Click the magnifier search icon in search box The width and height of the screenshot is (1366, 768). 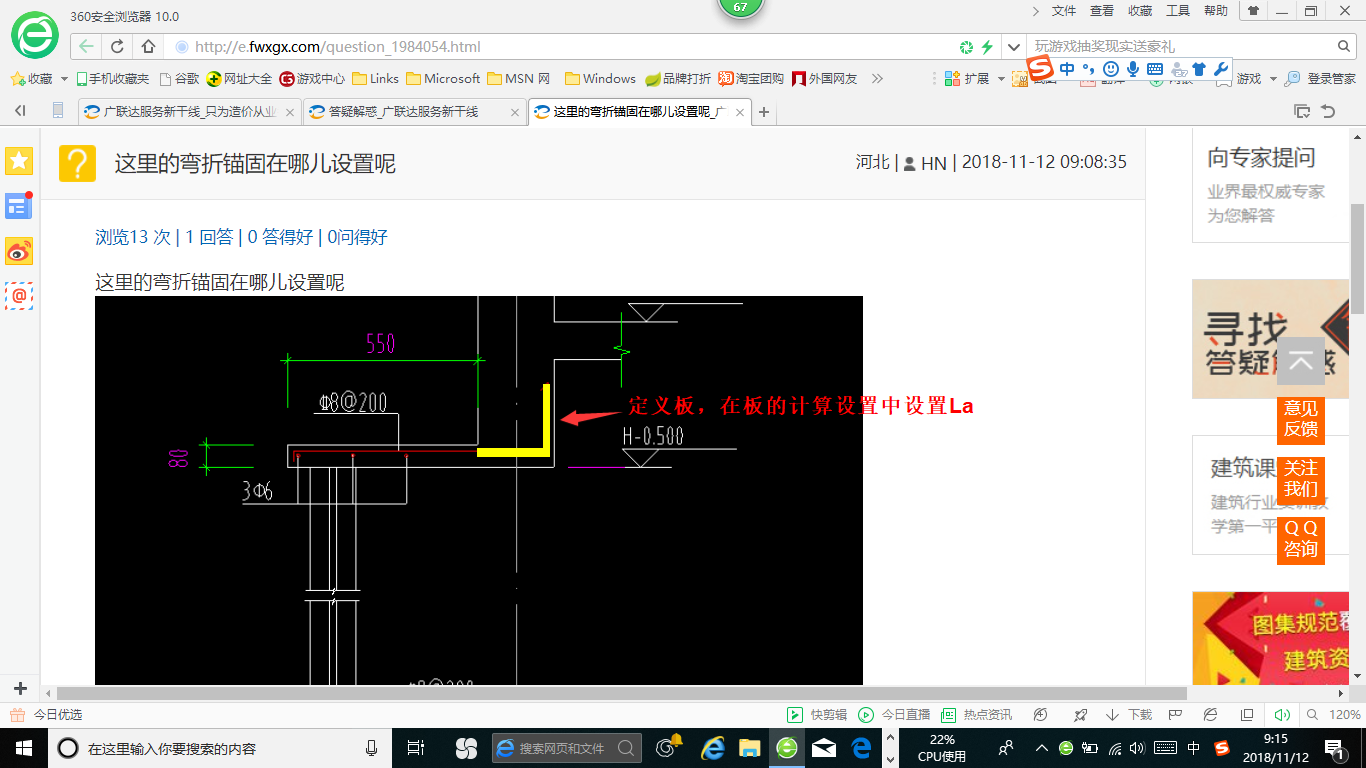(1345, 46)
